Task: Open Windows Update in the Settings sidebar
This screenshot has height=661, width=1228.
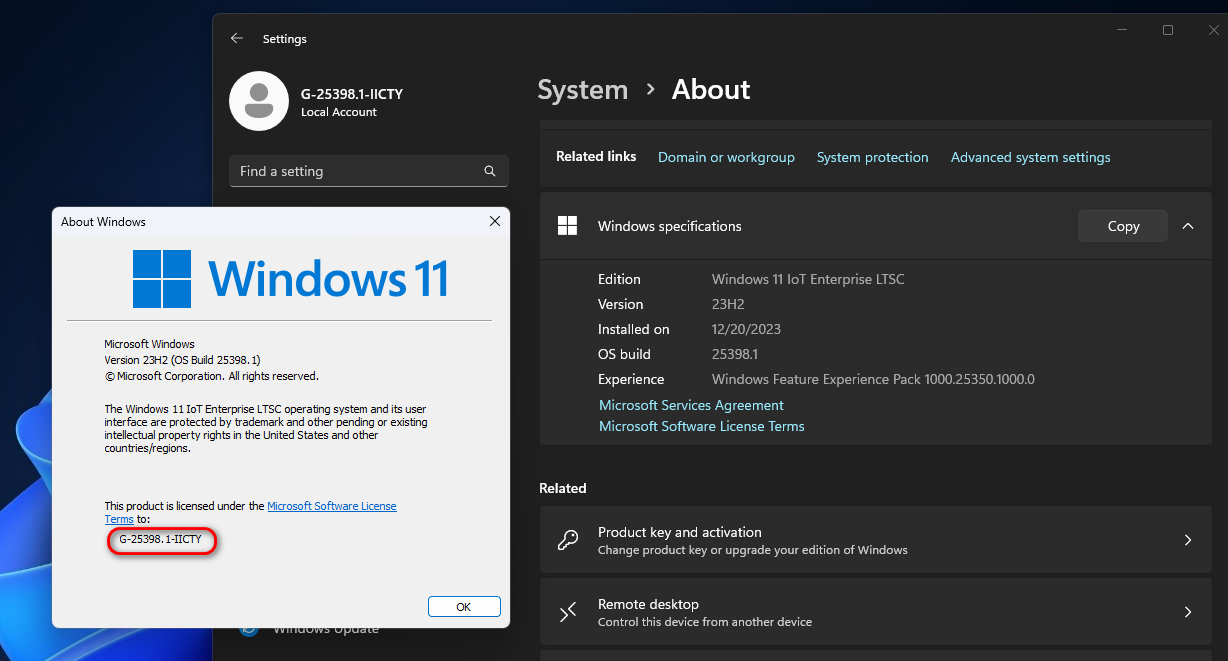Action: click(326, 629)
